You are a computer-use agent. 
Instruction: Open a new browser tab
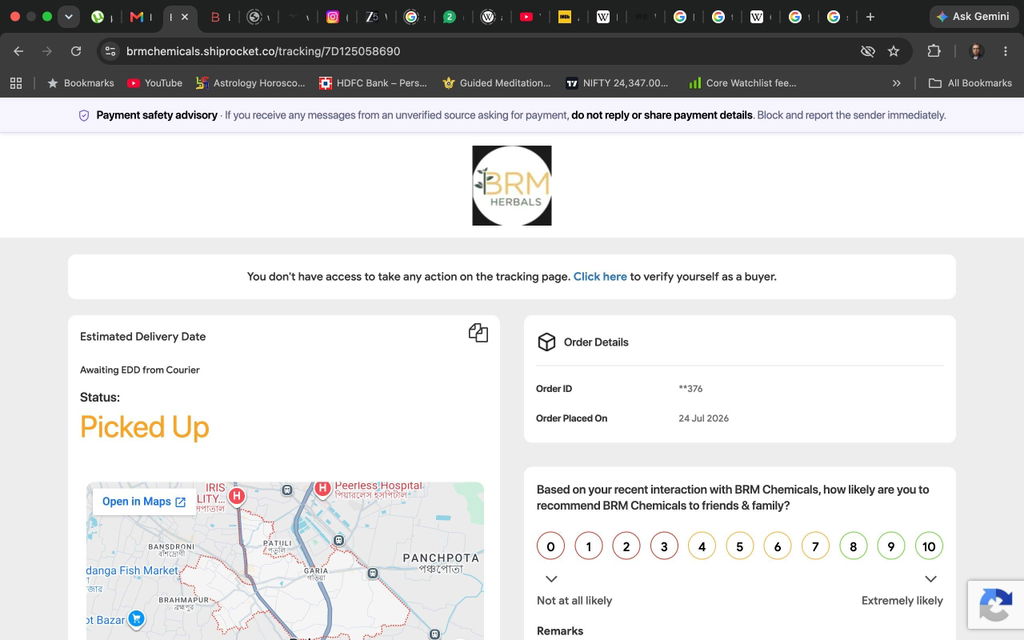pos(870,17)
